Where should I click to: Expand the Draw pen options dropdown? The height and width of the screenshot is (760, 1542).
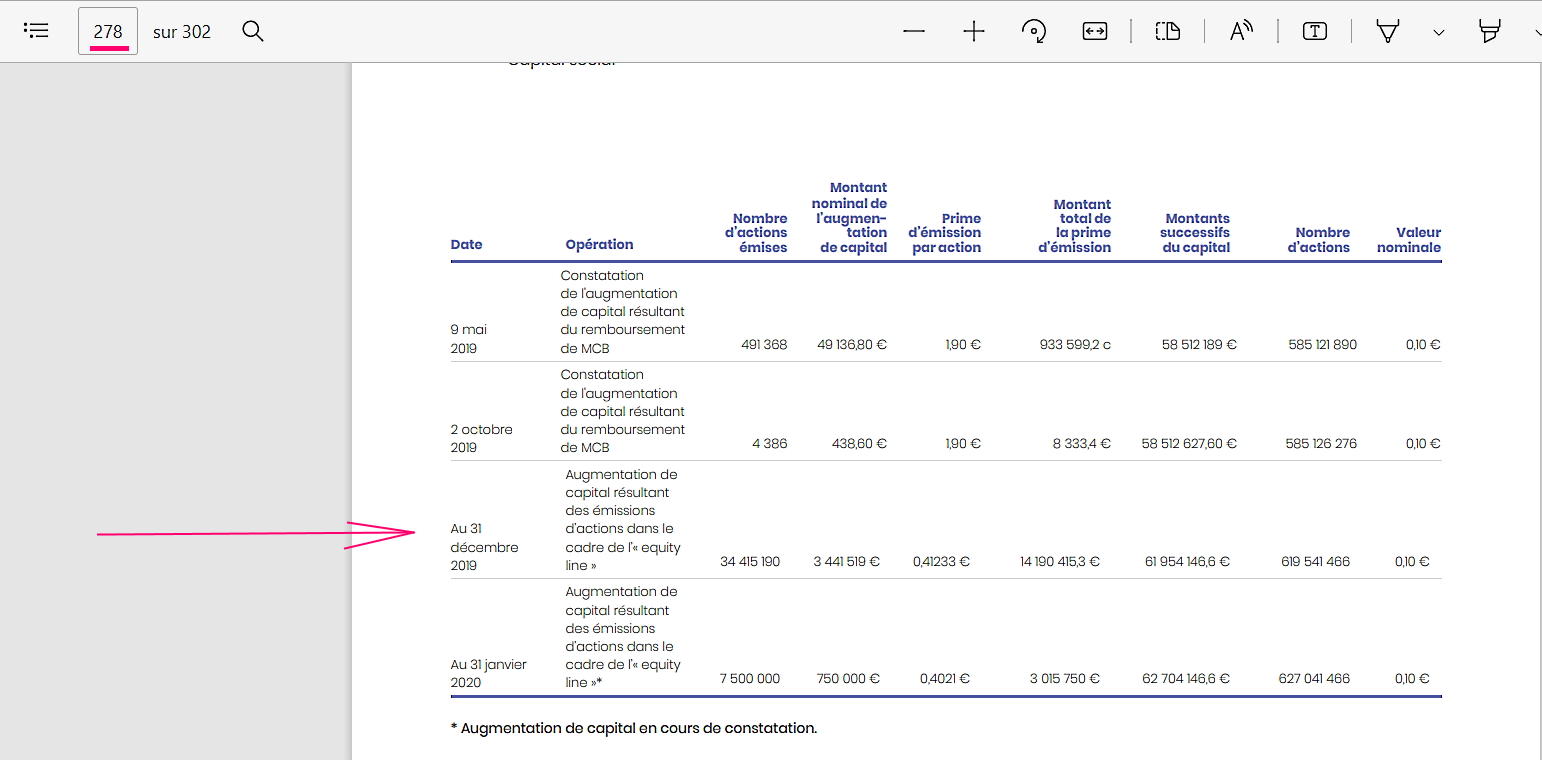1438,32
